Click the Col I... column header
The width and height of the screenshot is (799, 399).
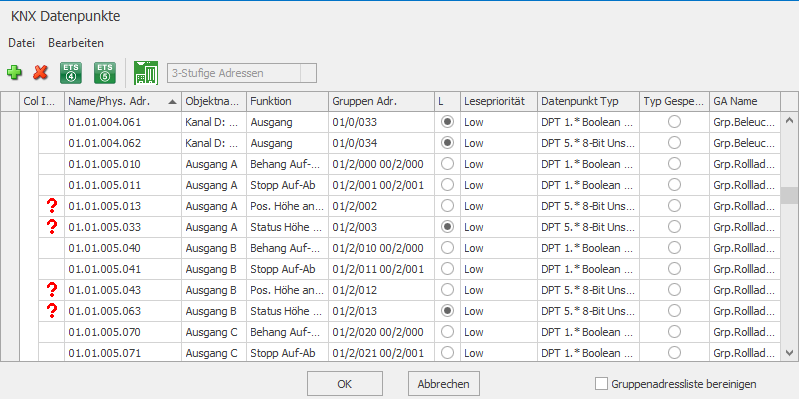pyautogui.click(x=42, y=101)
